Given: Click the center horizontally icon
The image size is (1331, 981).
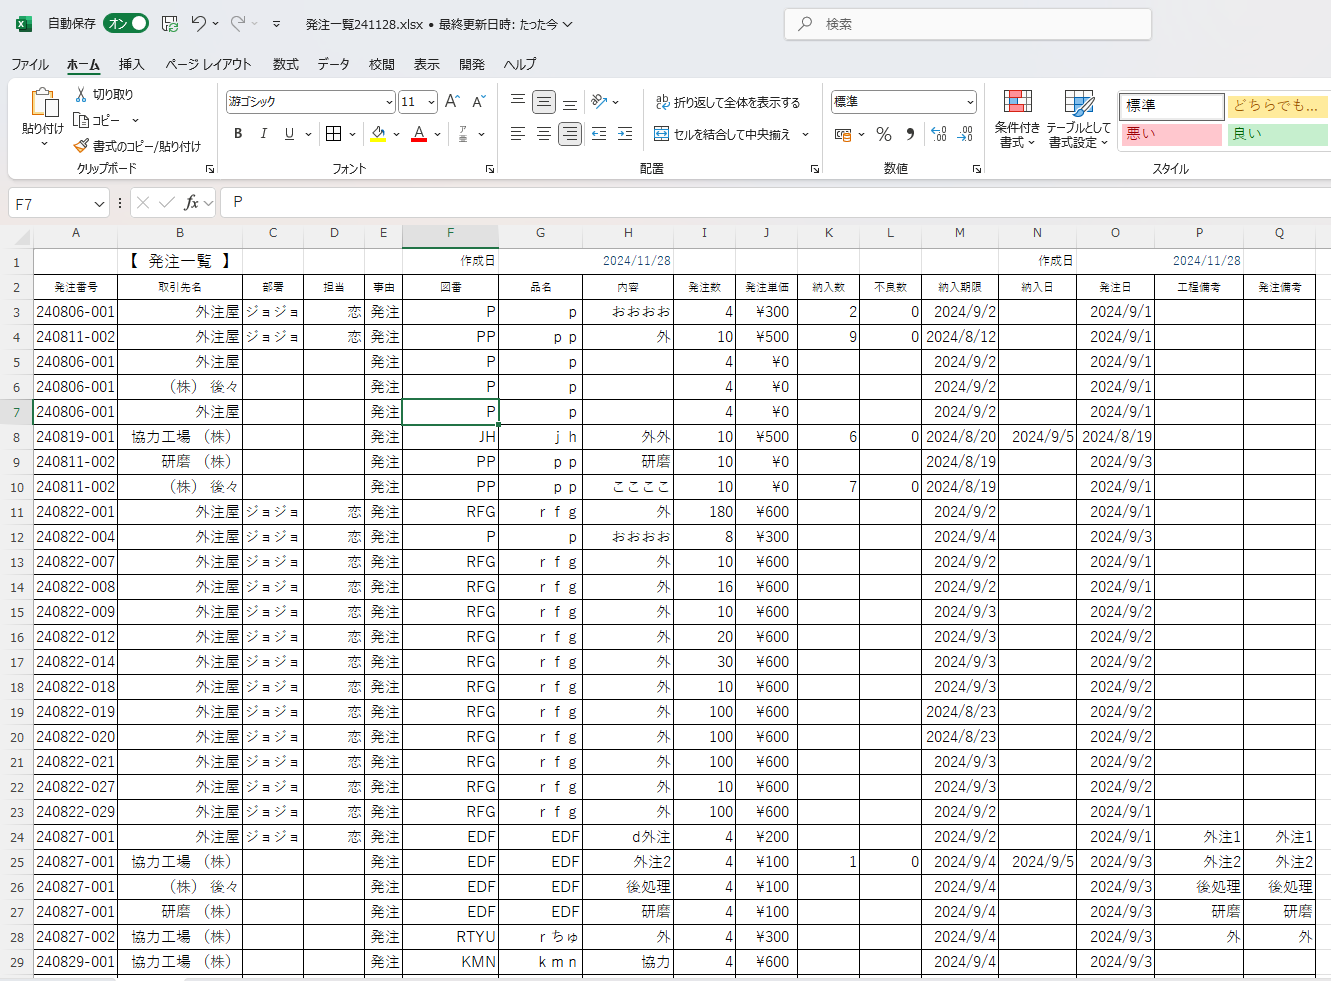Looking at the screenshot, I should (x=544, y=133).
